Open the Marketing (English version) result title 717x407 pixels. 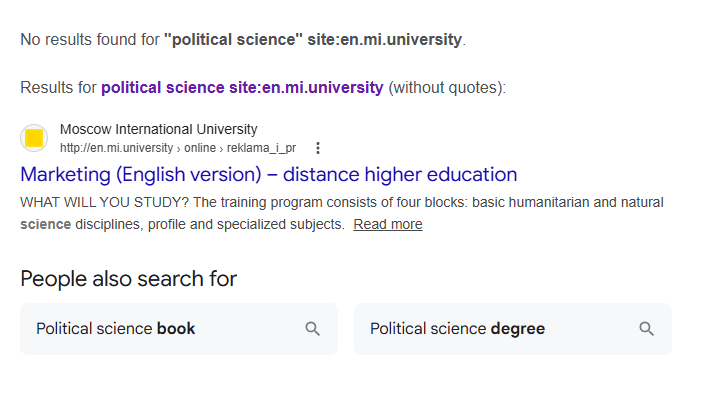[x=268, y=175]
